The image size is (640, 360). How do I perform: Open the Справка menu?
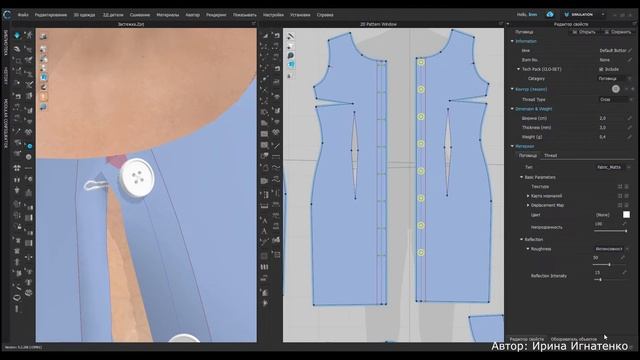point(325,15)
